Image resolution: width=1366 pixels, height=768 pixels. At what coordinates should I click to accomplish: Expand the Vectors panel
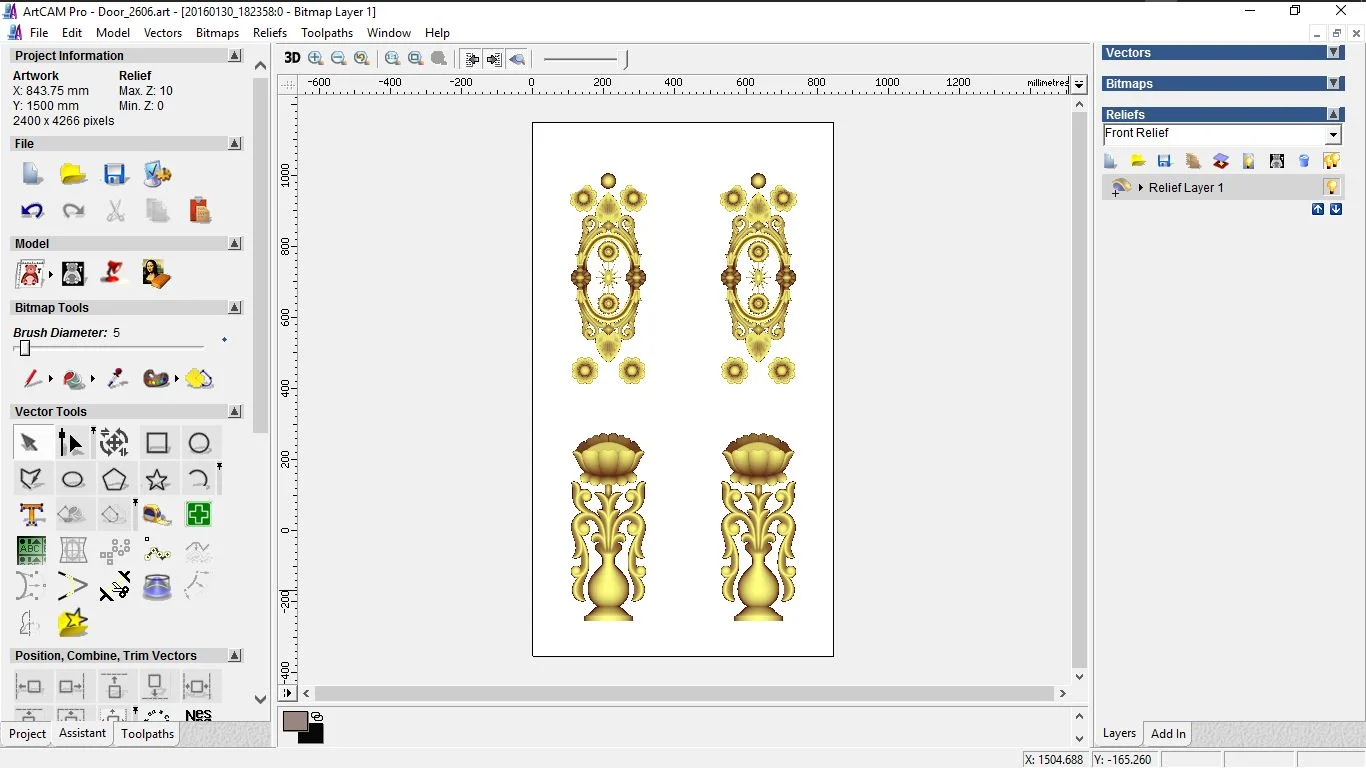click(x=1333, y=53)
